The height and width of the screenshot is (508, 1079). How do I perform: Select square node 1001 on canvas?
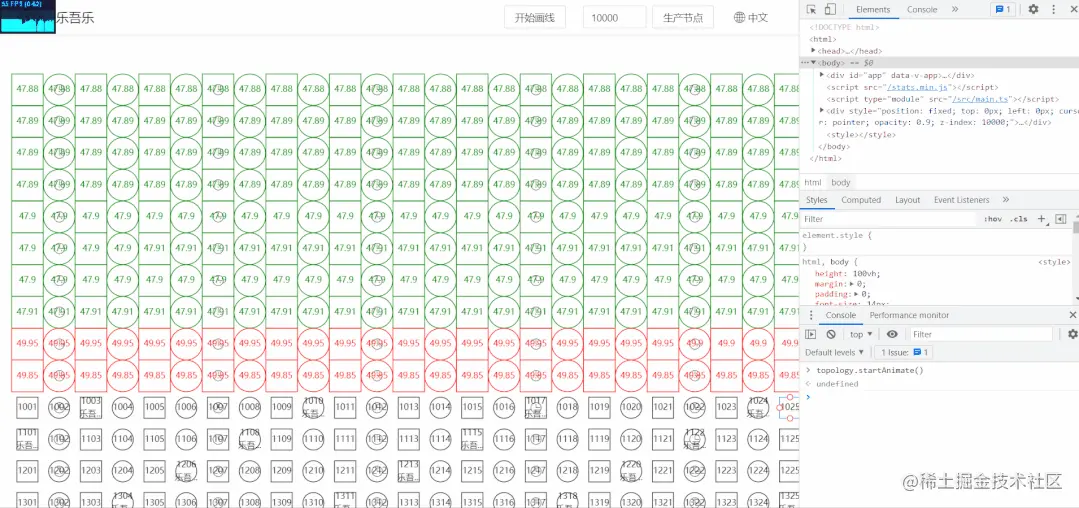tap(28, 407)
